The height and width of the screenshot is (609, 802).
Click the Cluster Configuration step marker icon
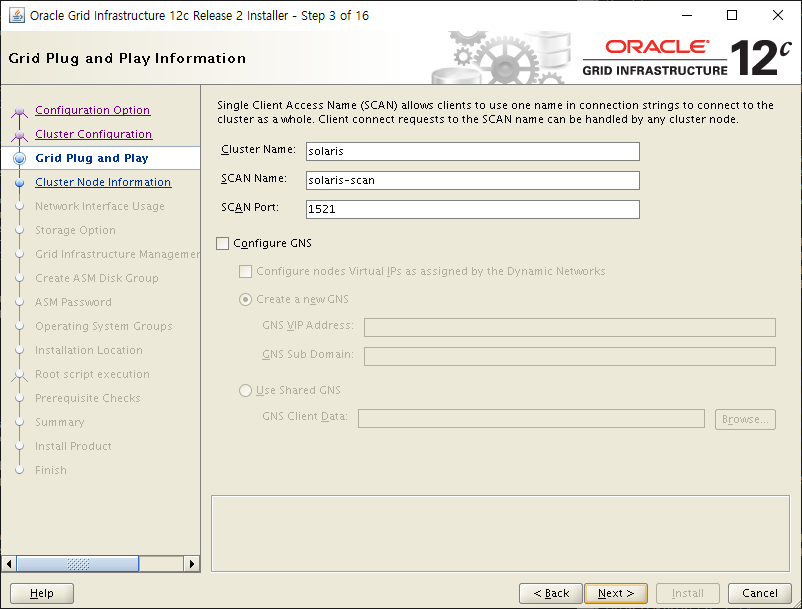[19, 135]
